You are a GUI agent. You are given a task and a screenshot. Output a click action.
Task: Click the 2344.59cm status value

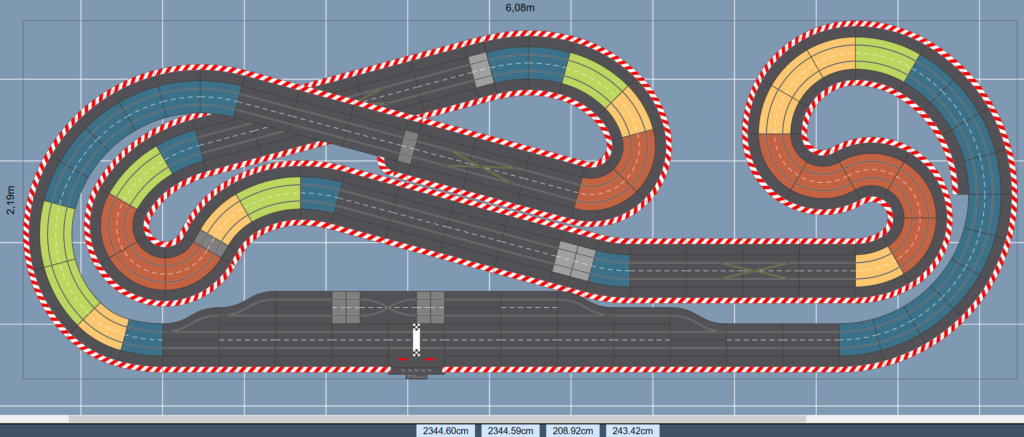coord(510,431)
